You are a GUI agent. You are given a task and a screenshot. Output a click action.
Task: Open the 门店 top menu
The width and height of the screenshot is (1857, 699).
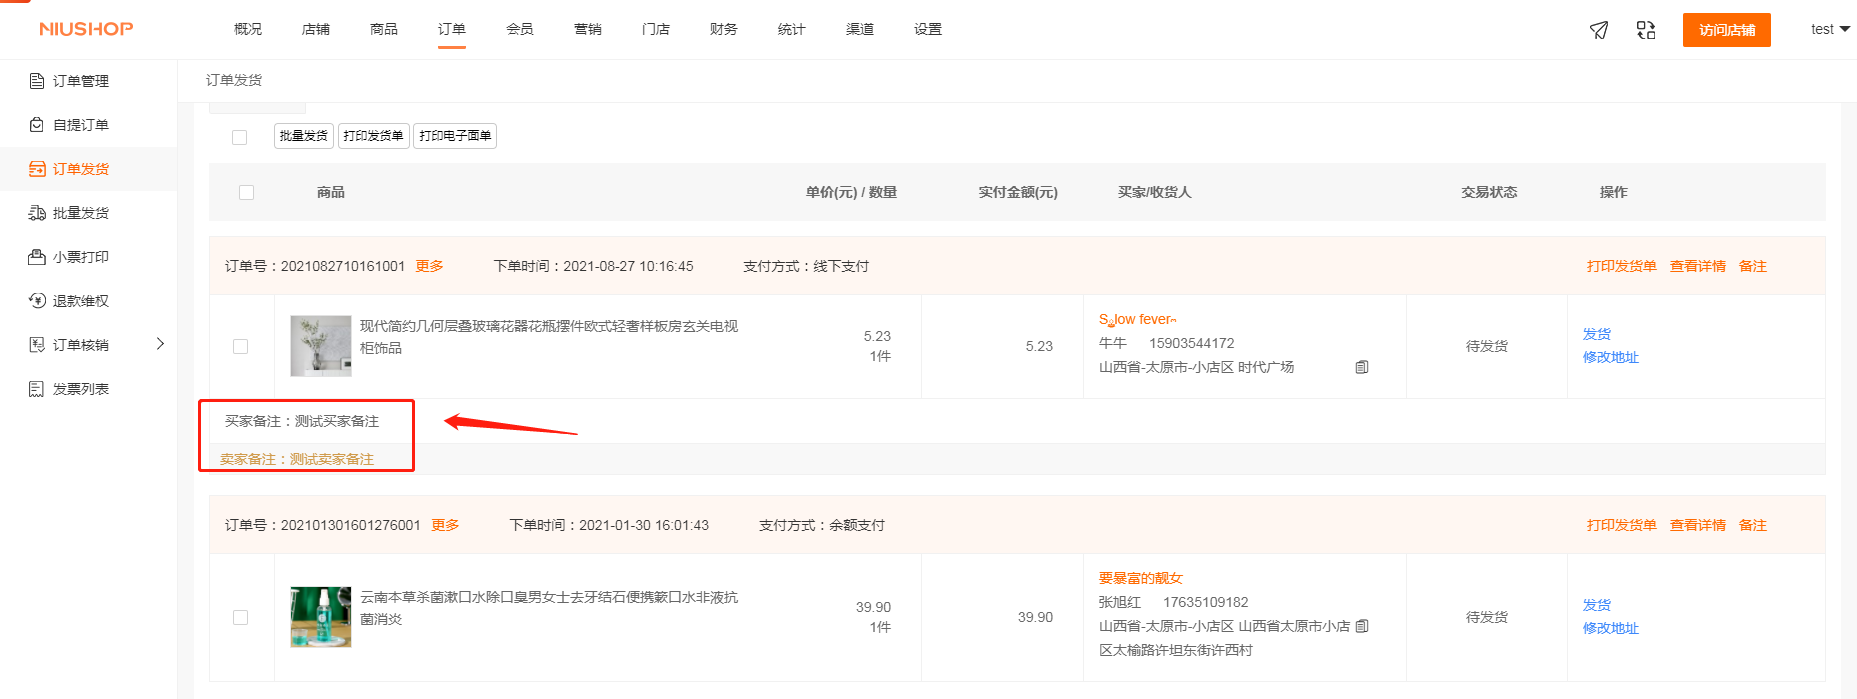656,29
